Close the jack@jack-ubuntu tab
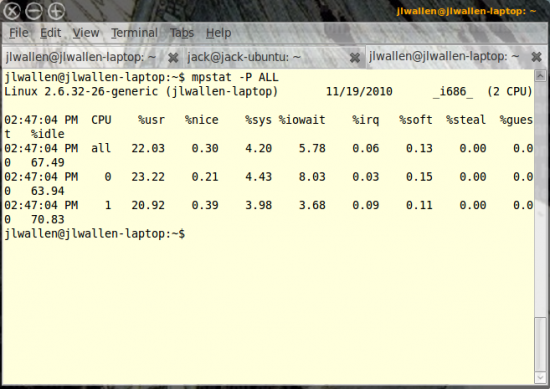 pos(355,58)
